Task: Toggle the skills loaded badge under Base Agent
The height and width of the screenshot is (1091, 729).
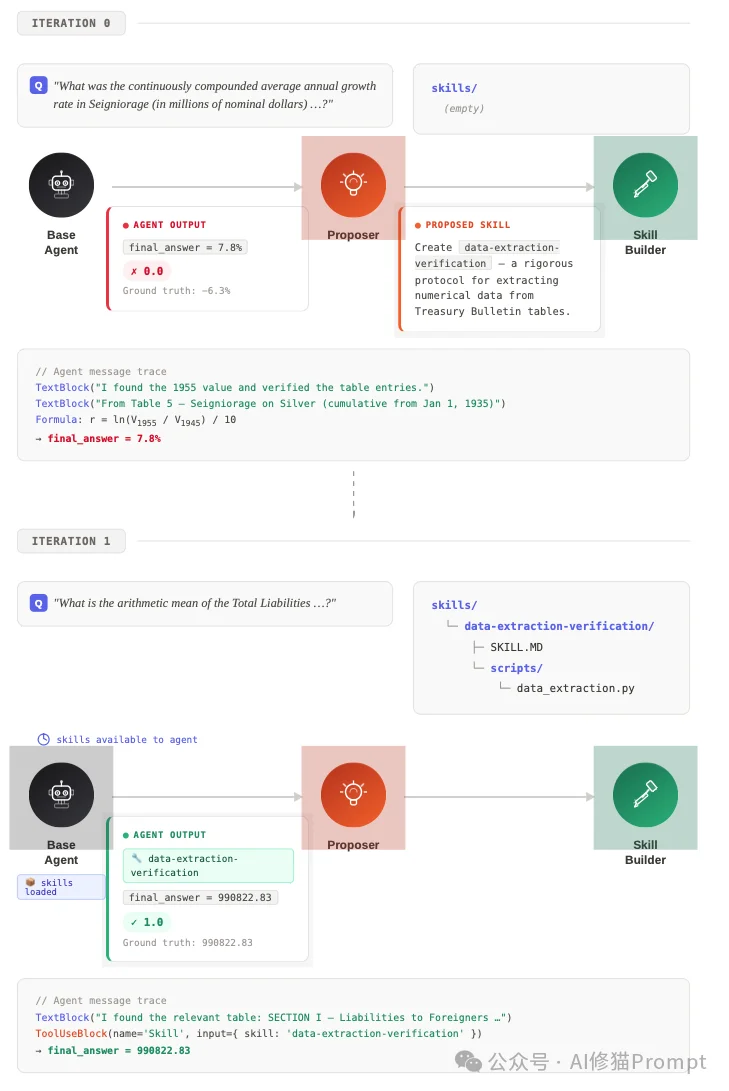Action: pos(61,887)
